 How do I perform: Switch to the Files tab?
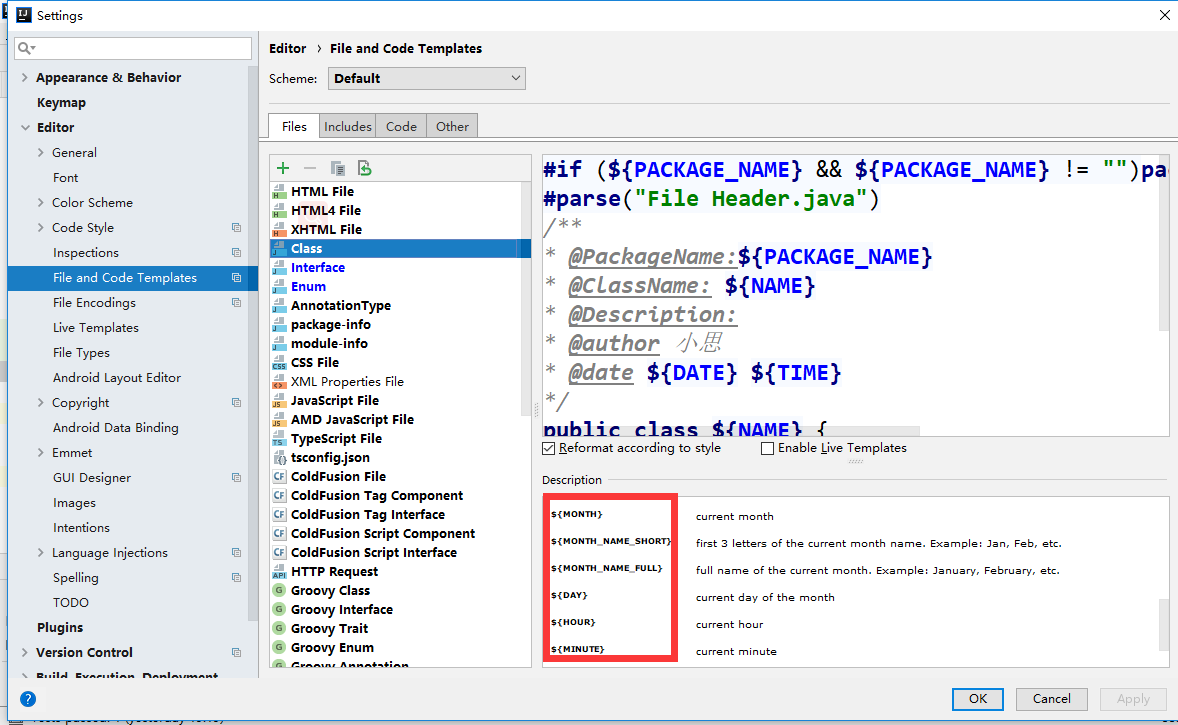294,126
